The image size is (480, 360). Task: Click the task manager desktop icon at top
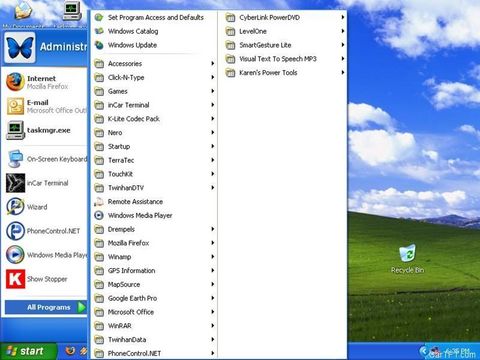coord(72,10)
